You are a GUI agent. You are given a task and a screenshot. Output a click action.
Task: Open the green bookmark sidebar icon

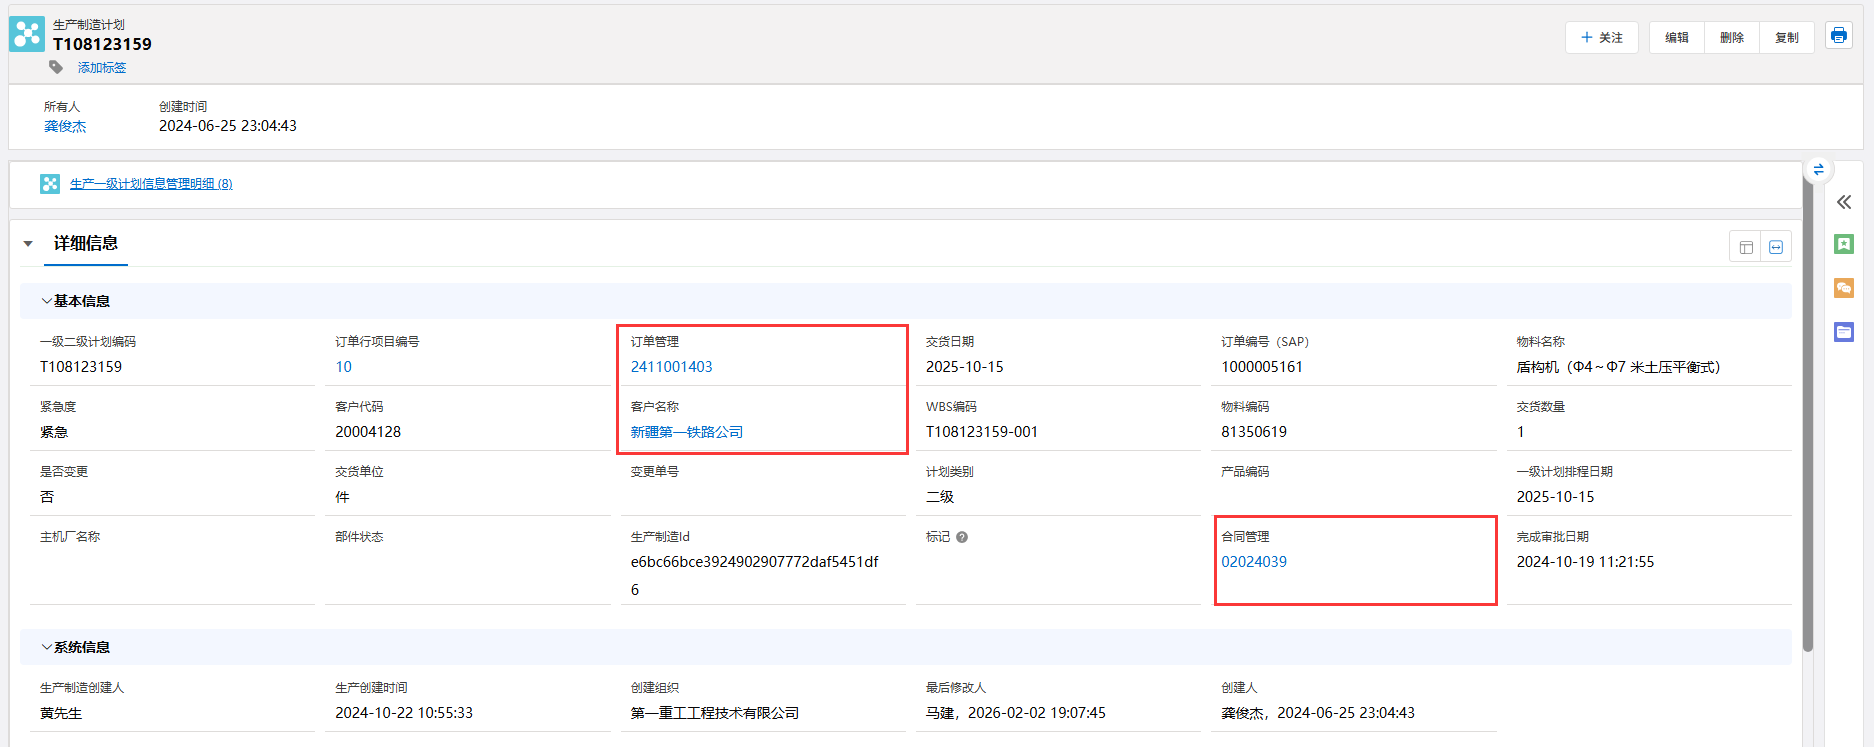click(1844, 244)
